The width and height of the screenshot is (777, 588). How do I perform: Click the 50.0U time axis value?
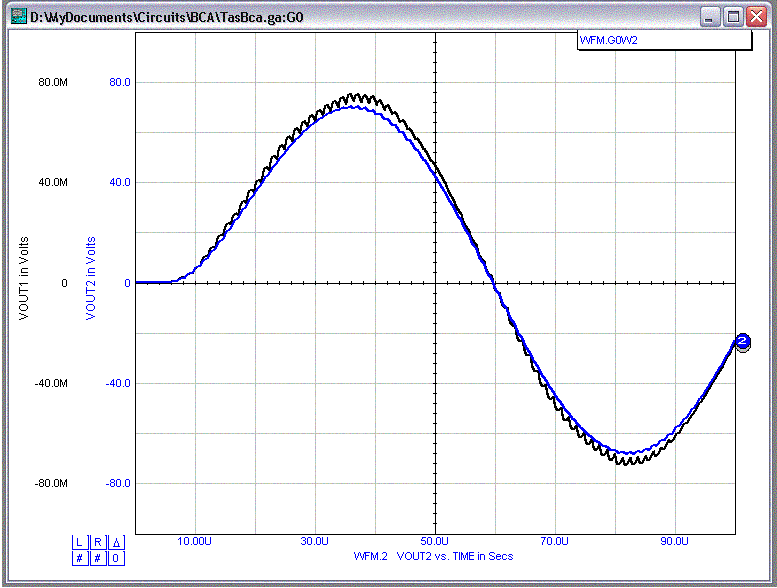[435, 541]
